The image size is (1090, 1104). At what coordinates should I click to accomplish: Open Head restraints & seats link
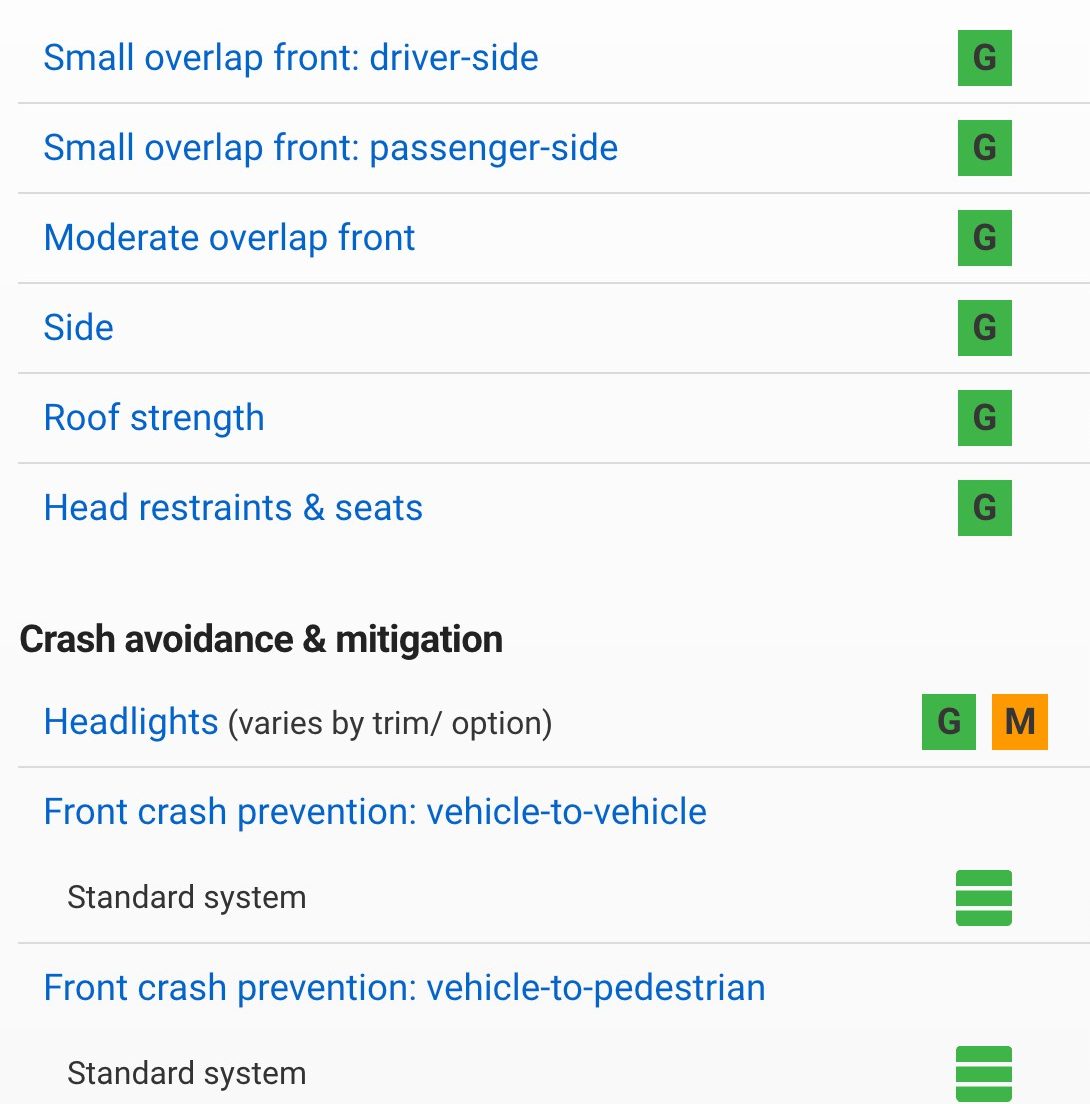pyautogui.click(x=233, y=508)
